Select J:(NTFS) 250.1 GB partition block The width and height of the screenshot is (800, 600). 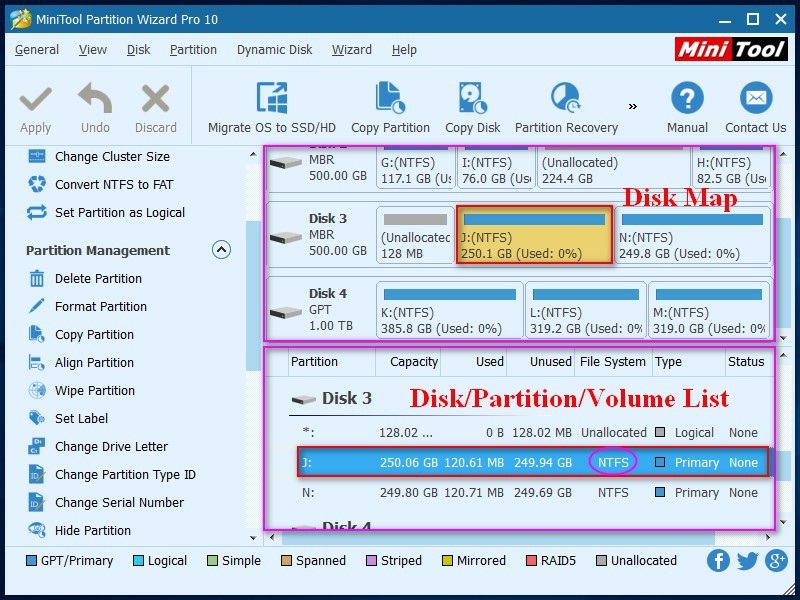tap(534, 235)
